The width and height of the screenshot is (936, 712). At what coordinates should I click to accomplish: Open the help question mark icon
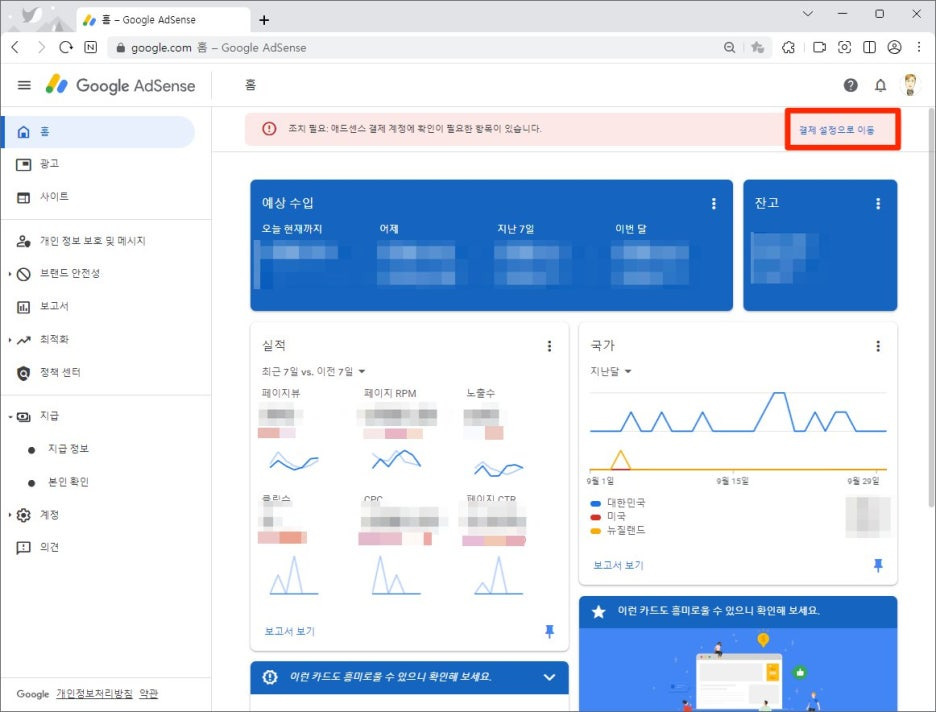tap(850, 85)
